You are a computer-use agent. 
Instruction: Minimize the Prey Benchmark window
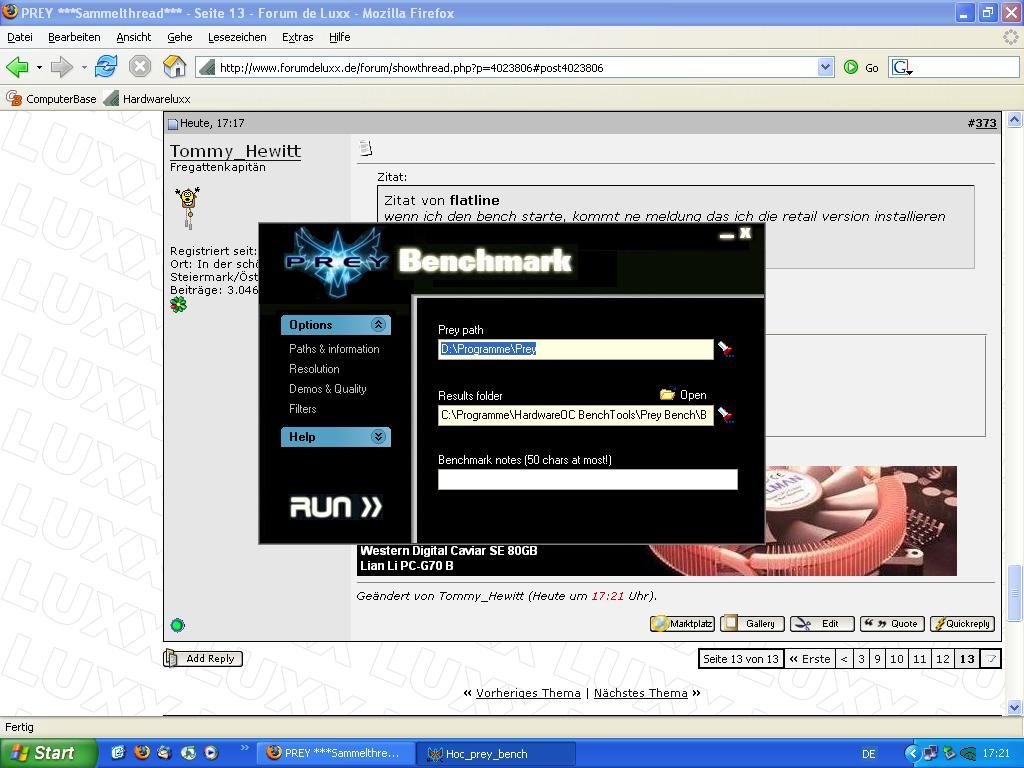click(727, 235)
